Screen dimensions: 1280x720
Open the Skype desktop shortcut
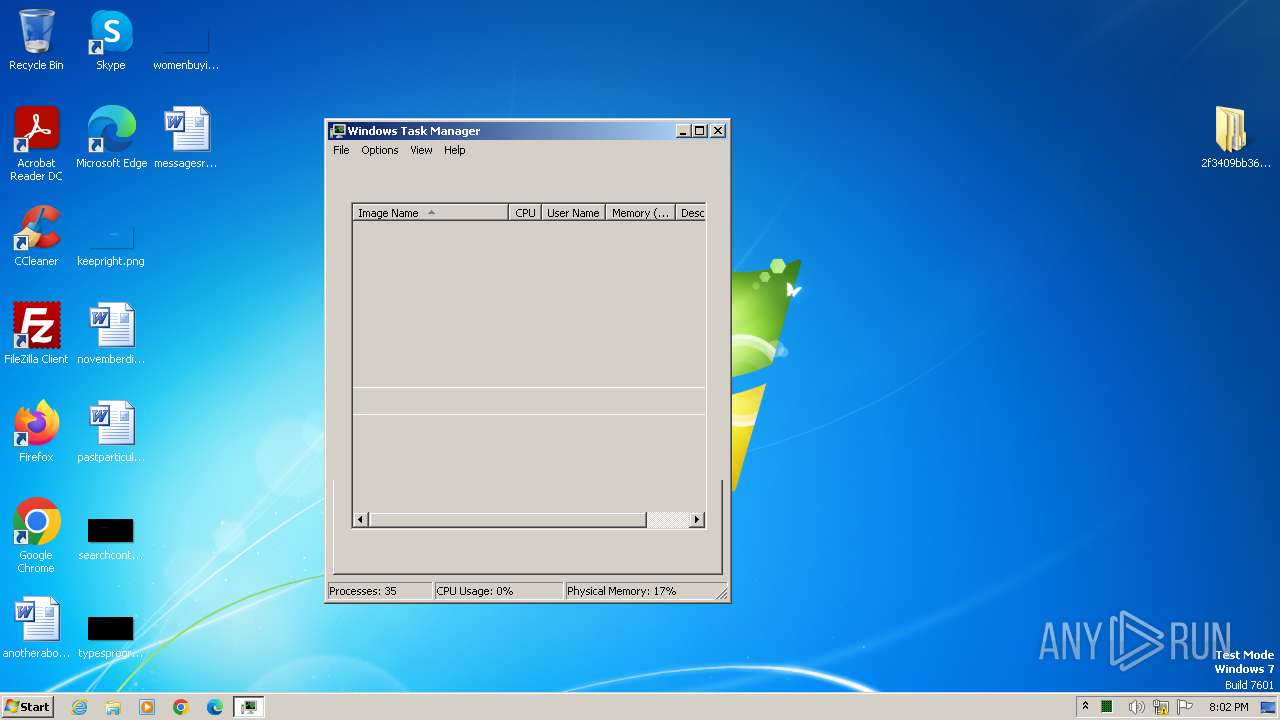coord(111,40)
